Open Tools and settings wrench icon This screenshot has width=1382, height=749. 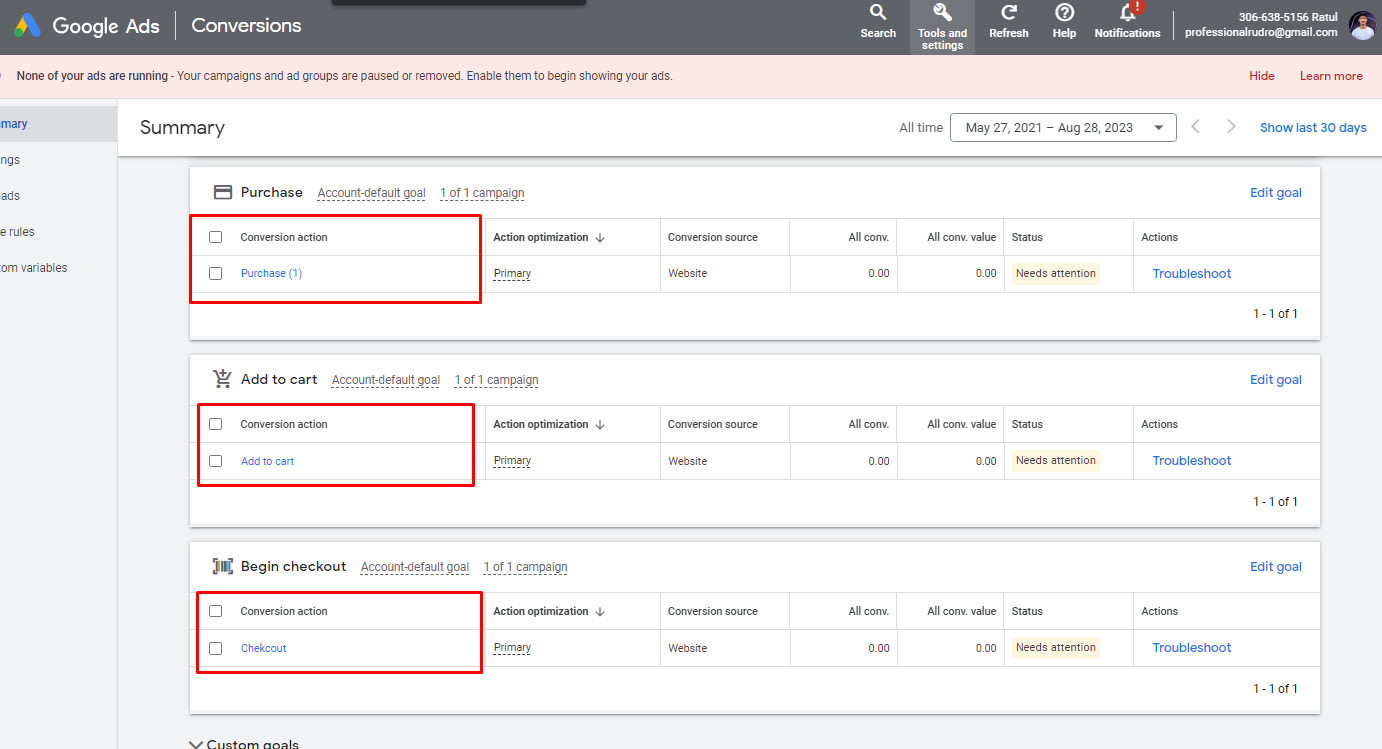pyautogui.click(x=941, y=13)
